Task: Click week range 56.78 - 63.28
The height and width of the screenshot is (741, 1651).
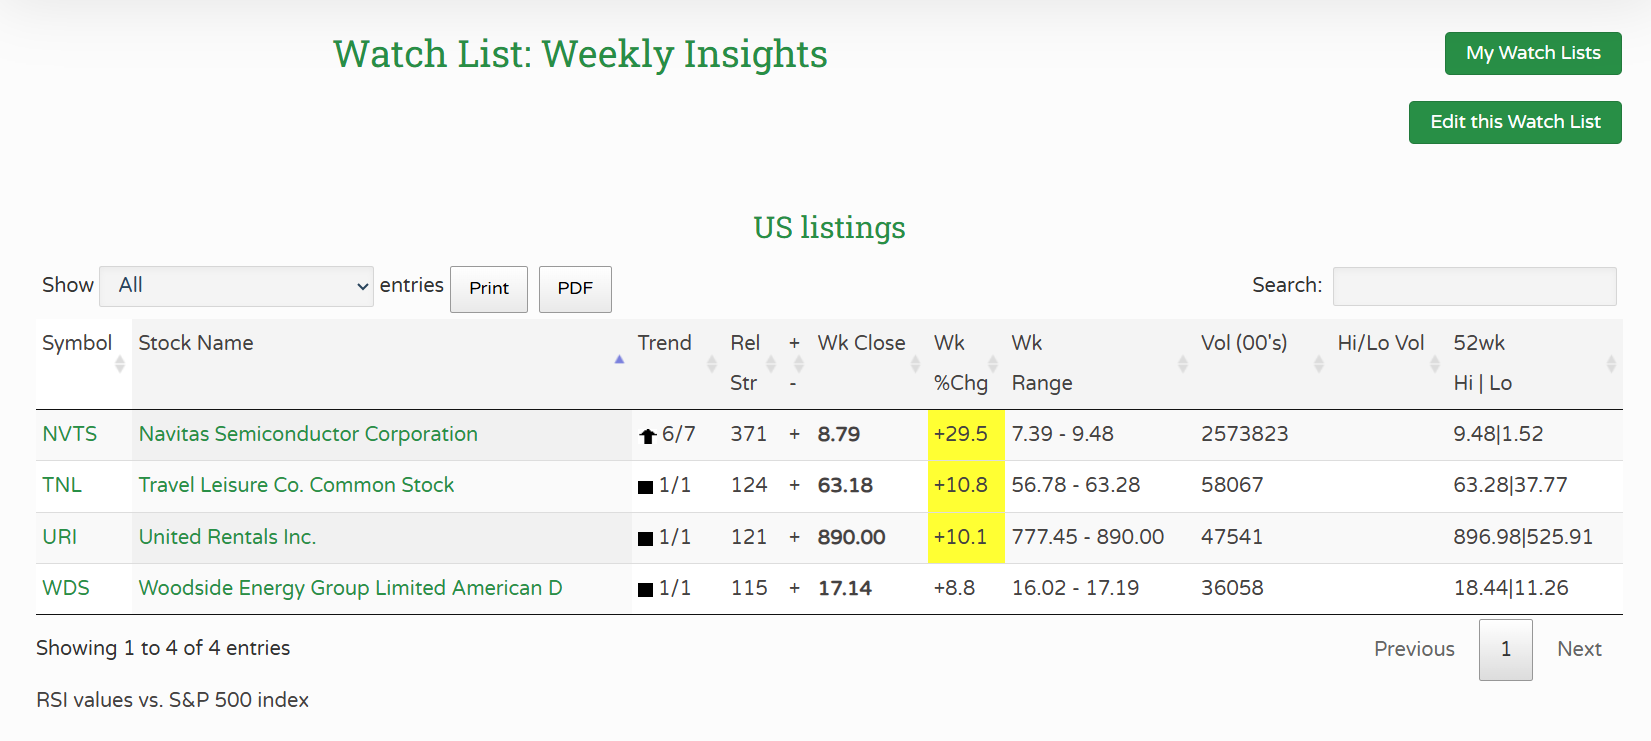Action: tap(1075, 485)
